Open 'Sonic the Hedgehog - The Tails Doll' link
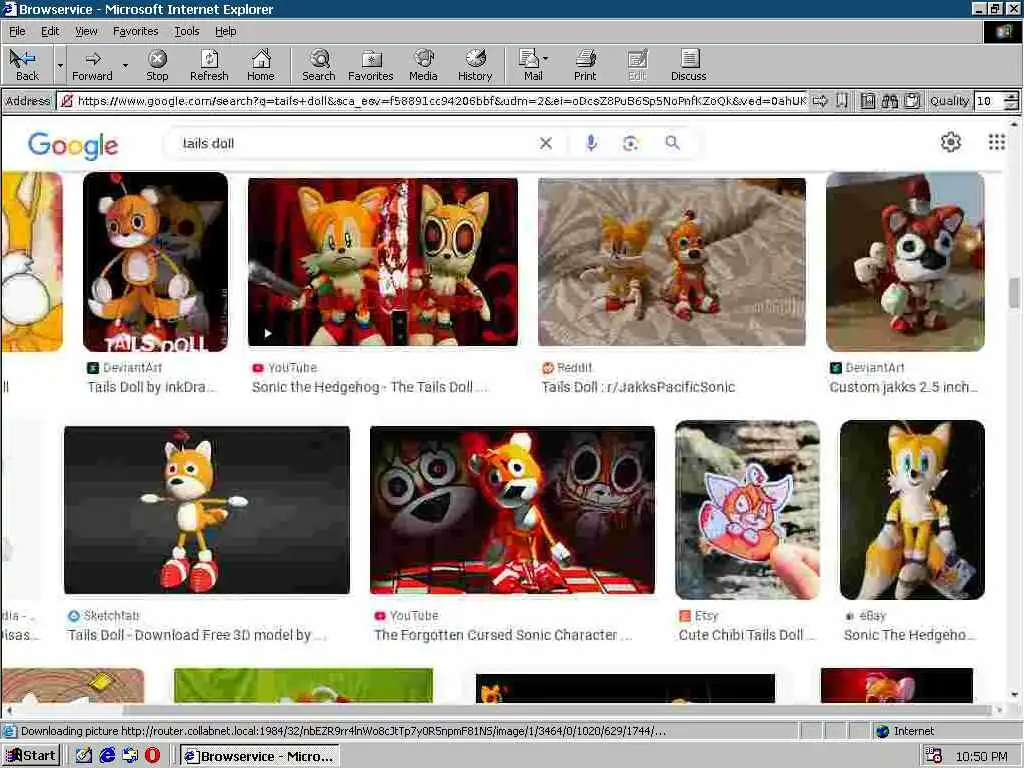This screenshot has width=1024, height=768. click(368, 387)
